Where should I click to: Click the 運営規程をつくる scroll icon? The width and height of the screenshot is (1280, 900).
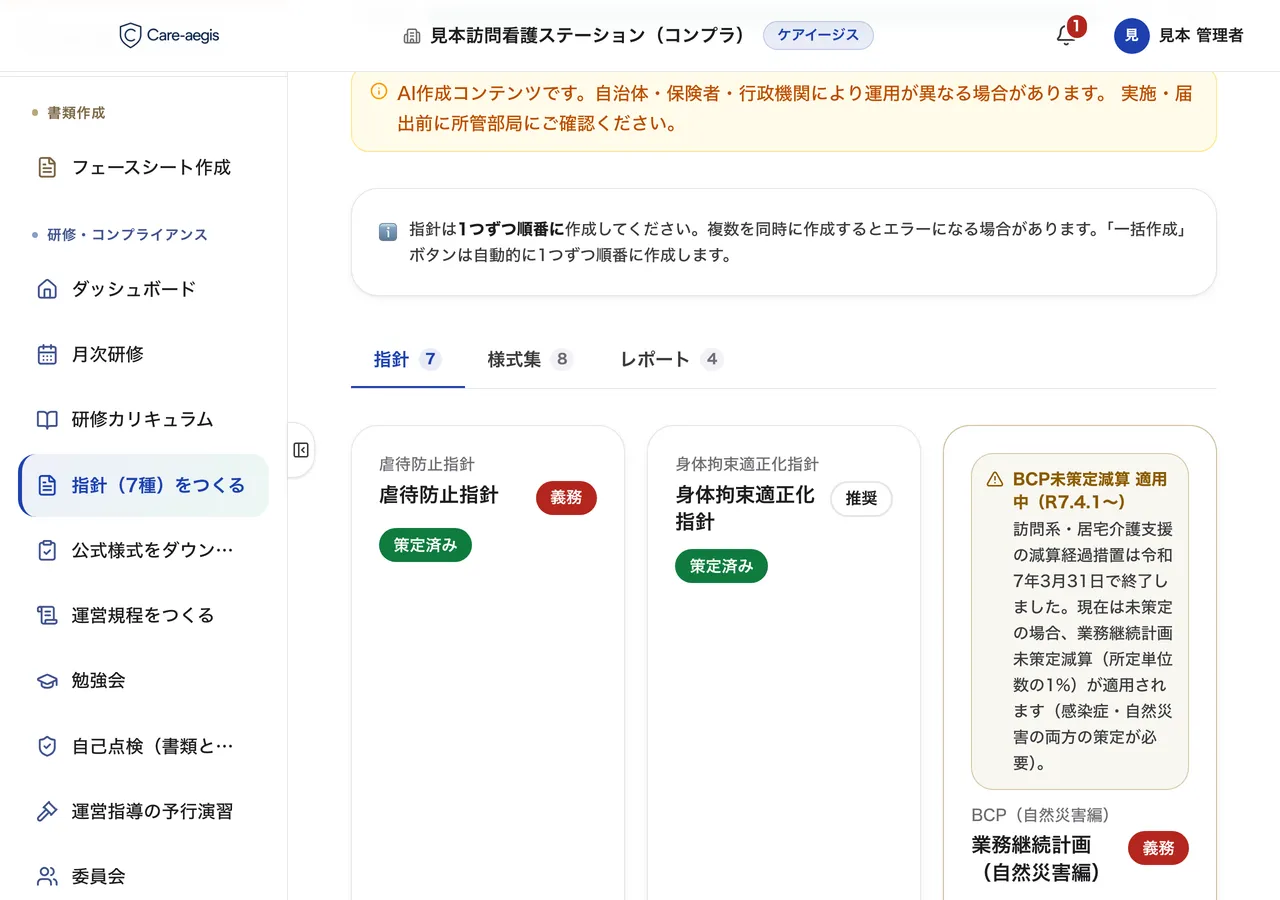click(47, 615)
